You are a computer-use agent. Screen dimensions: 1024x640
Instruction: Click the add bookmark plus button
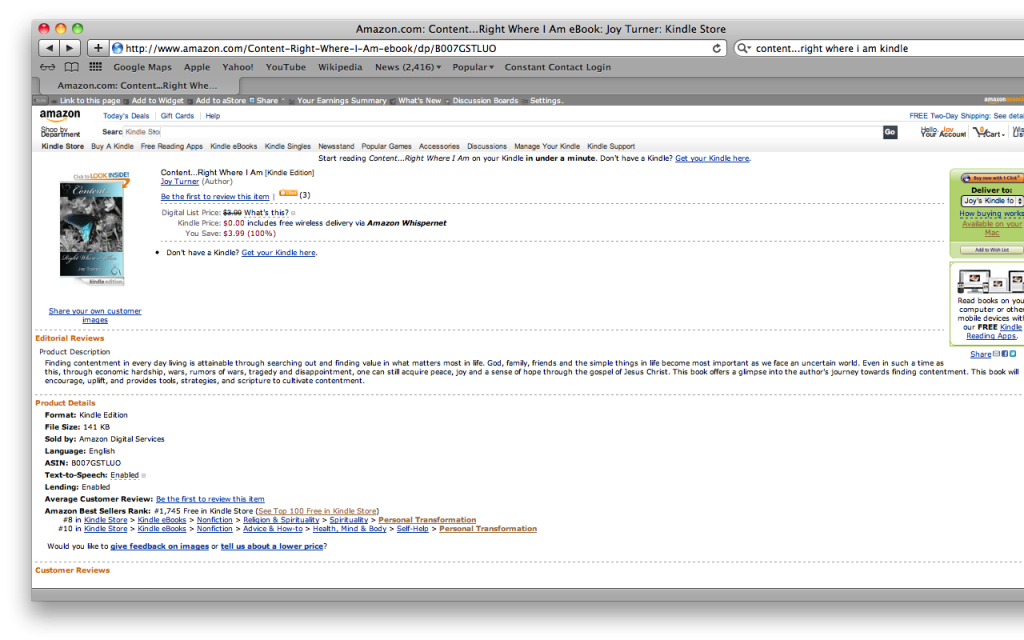(x=97, y=48)
